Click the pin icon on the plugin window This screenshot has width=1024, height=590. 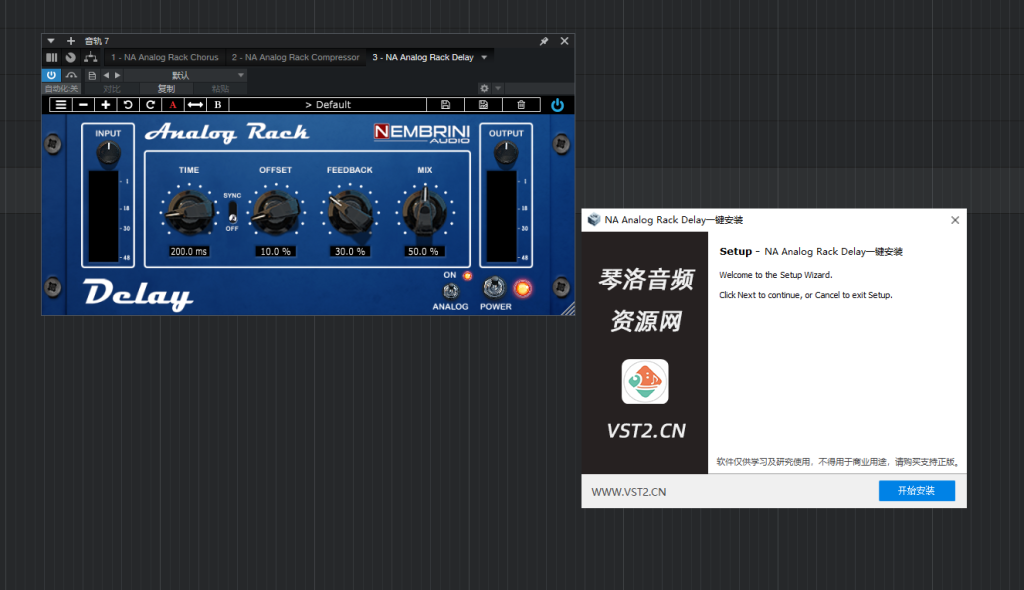coord(544,41)
